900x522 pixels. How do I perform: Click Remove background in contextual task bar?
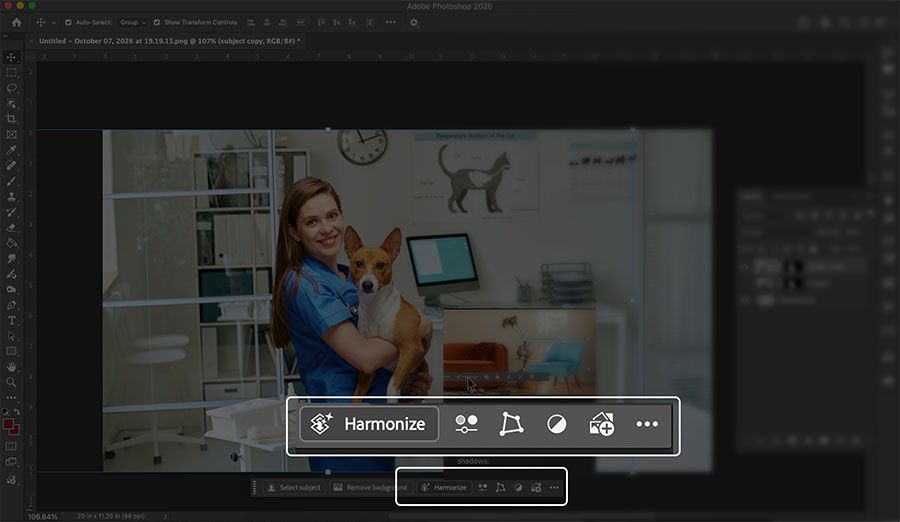(370, 488)
